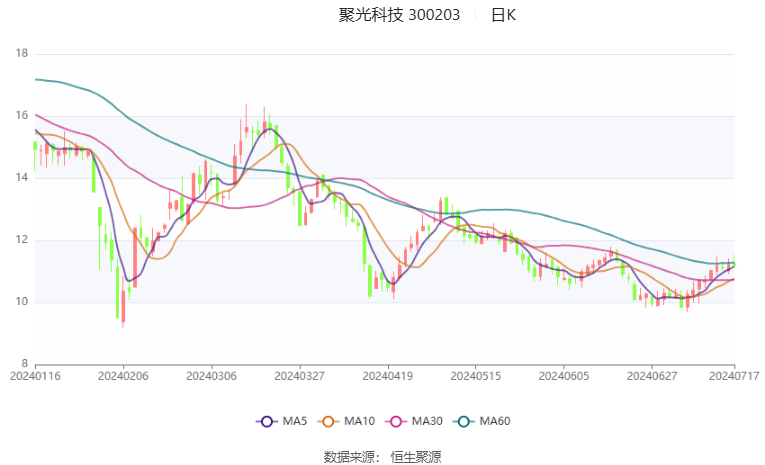This screenshot has height=465, width=765.
Task: Click x-axis date label 20240717
Action: tap(734, 376)
